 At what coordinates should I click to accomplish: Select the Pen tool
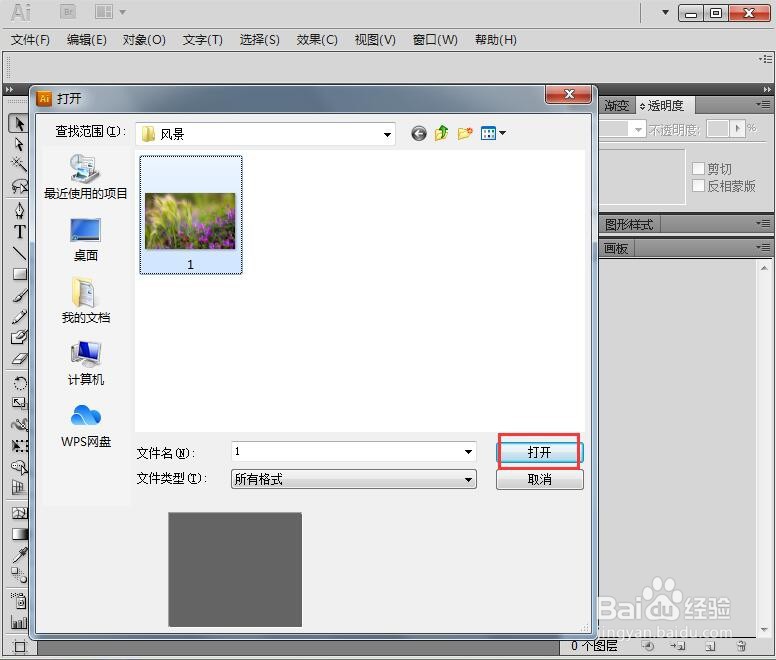tap(19, 211)
